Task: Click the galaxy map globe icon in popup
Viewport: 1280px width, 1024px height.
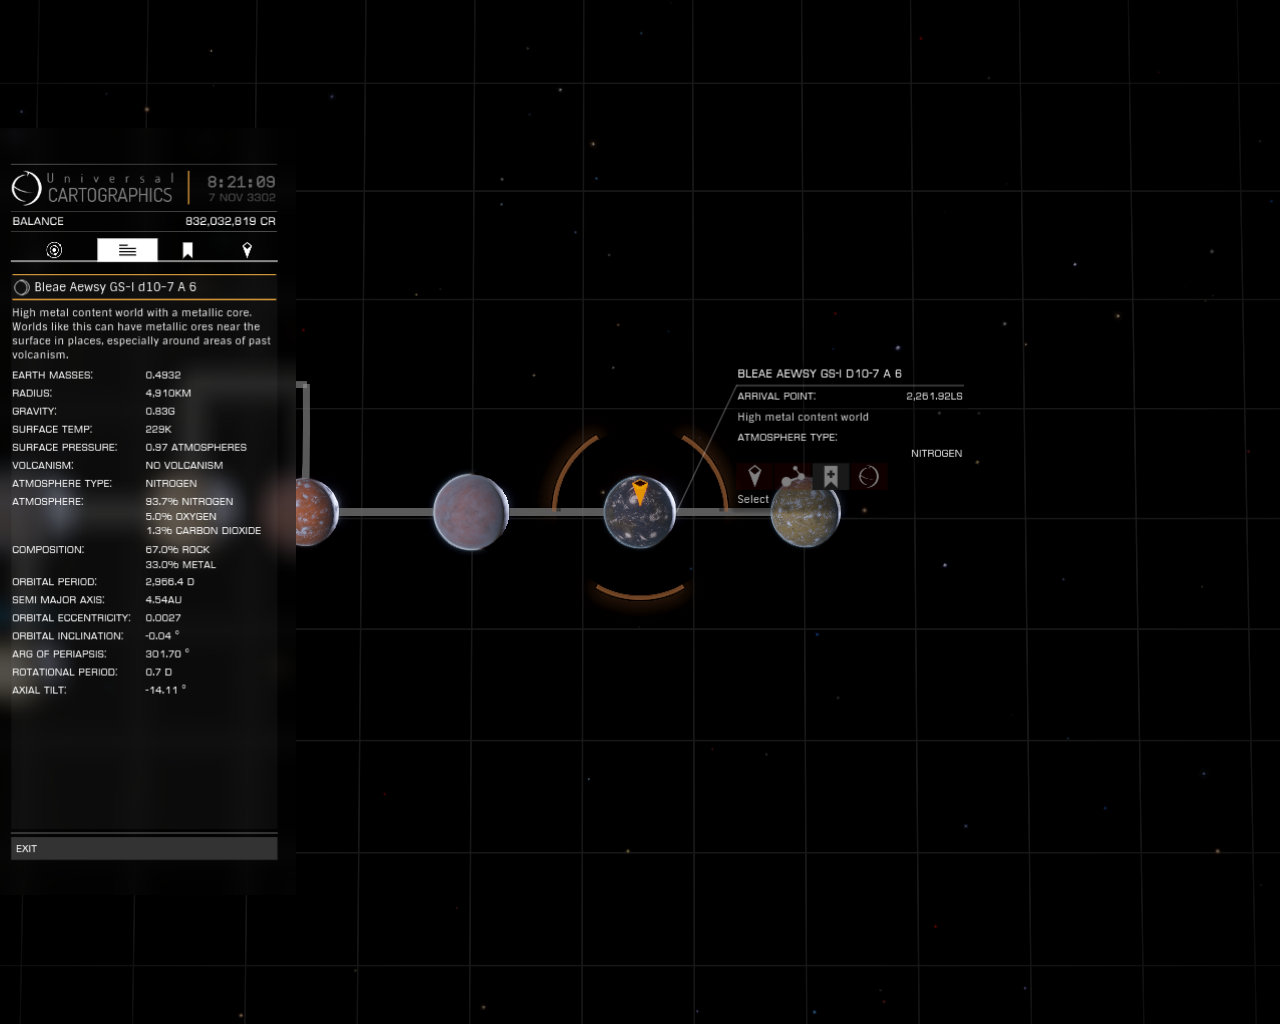Action: 868,476
